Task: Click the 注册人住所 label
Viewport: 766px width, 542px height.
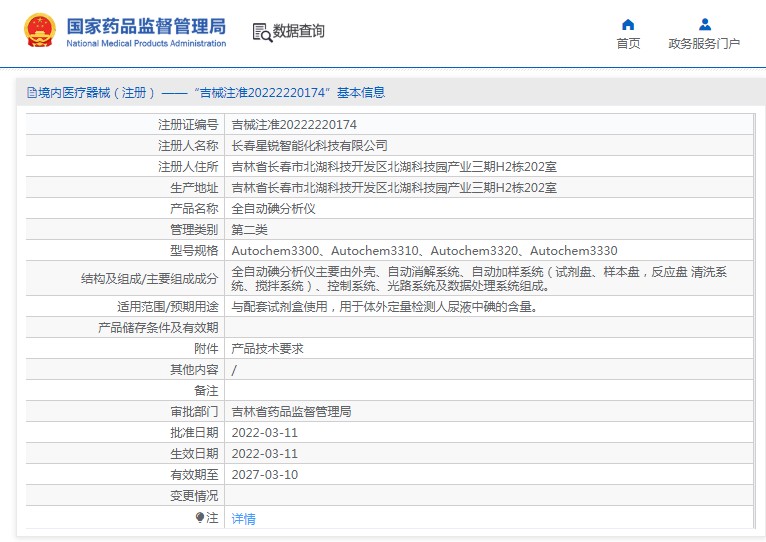Action: pyautogui.click(x=188, y=167)
